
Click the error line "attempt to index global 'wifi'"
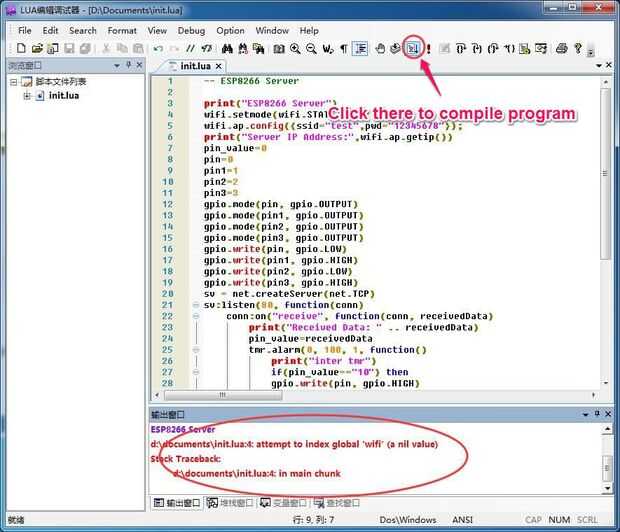pyautogui.click(x=294, y=444)
